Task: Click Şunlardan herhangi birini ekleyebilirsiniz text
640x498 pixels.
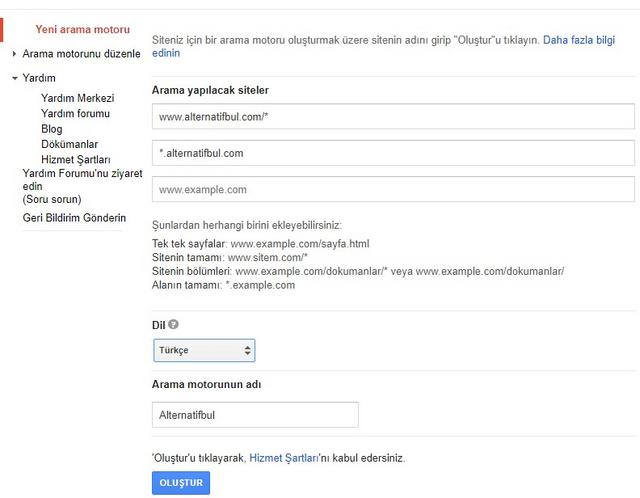Action: [247, 225]
